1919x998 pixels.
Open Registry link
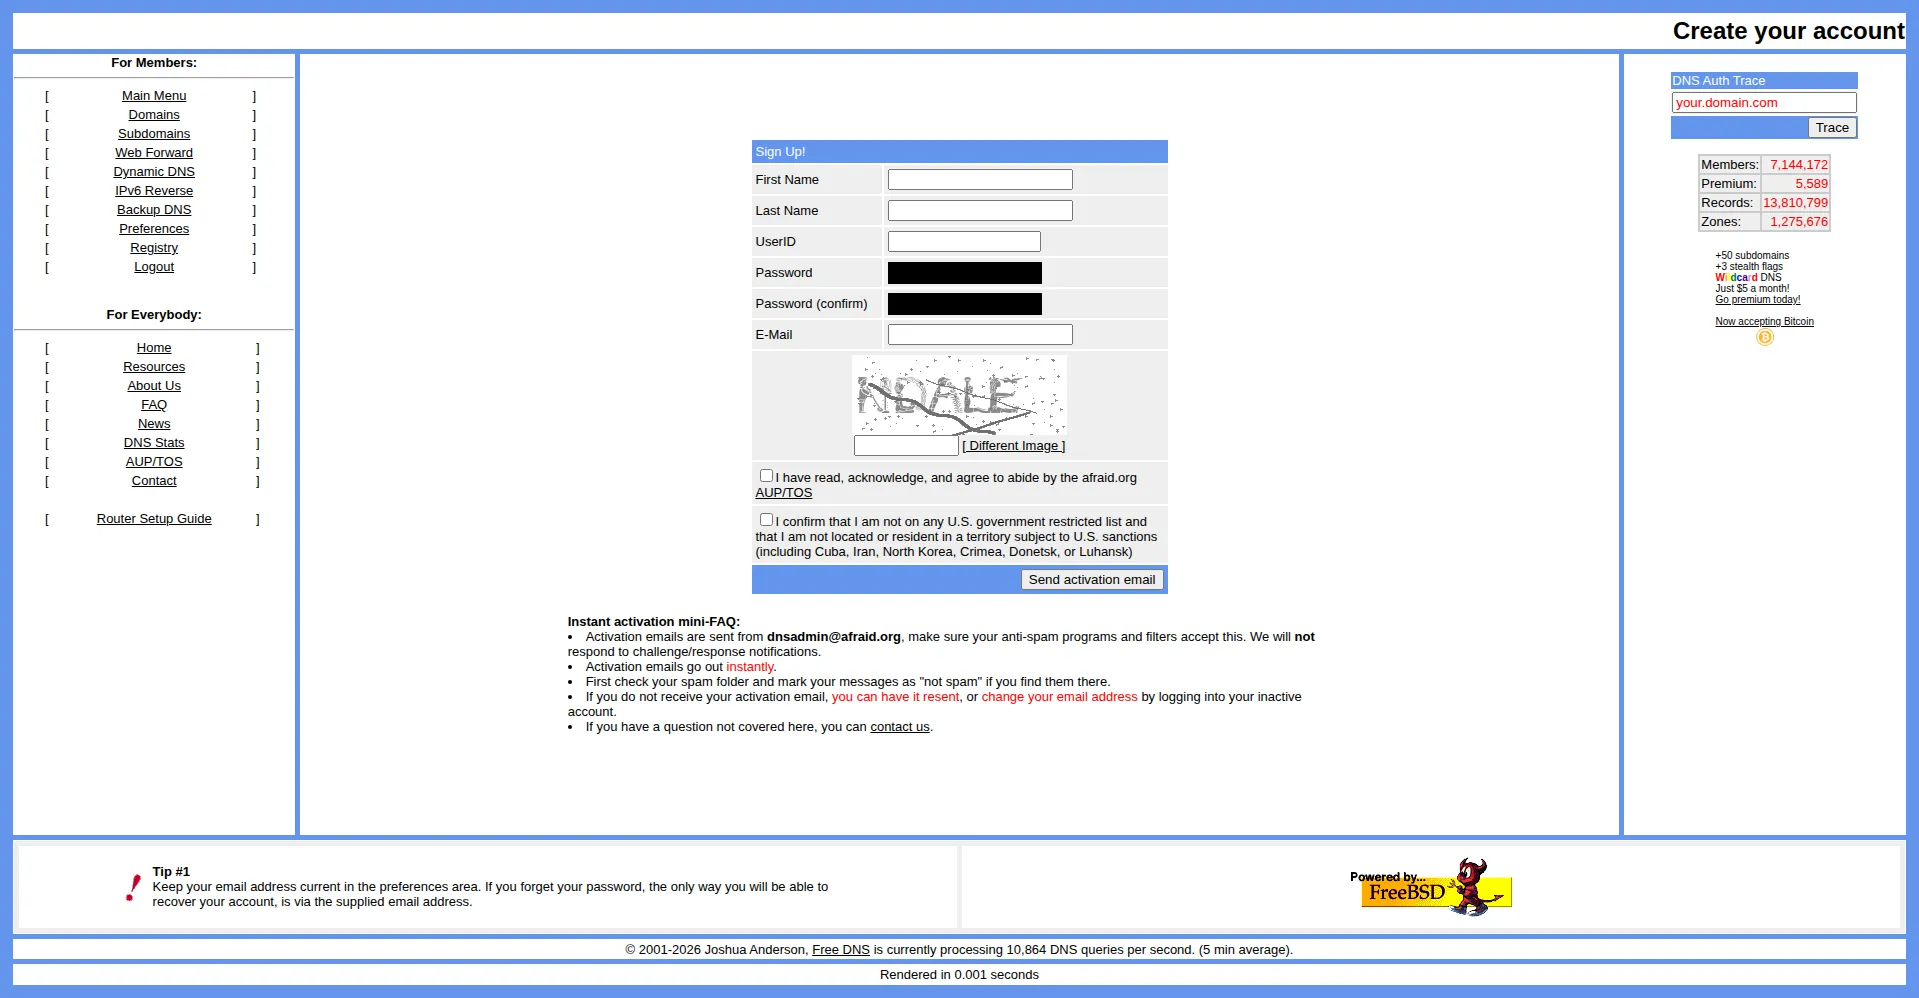(x=154, y=248)
